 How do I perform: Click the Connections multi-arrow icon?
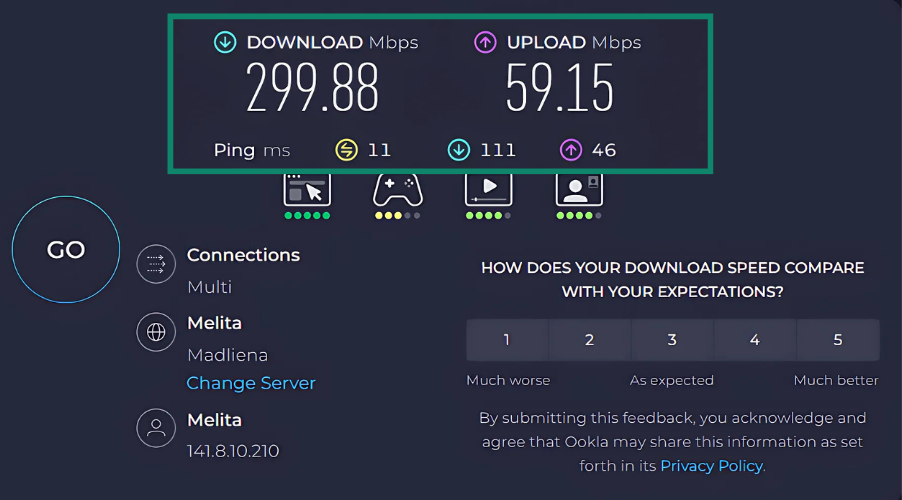pos(156,264)
